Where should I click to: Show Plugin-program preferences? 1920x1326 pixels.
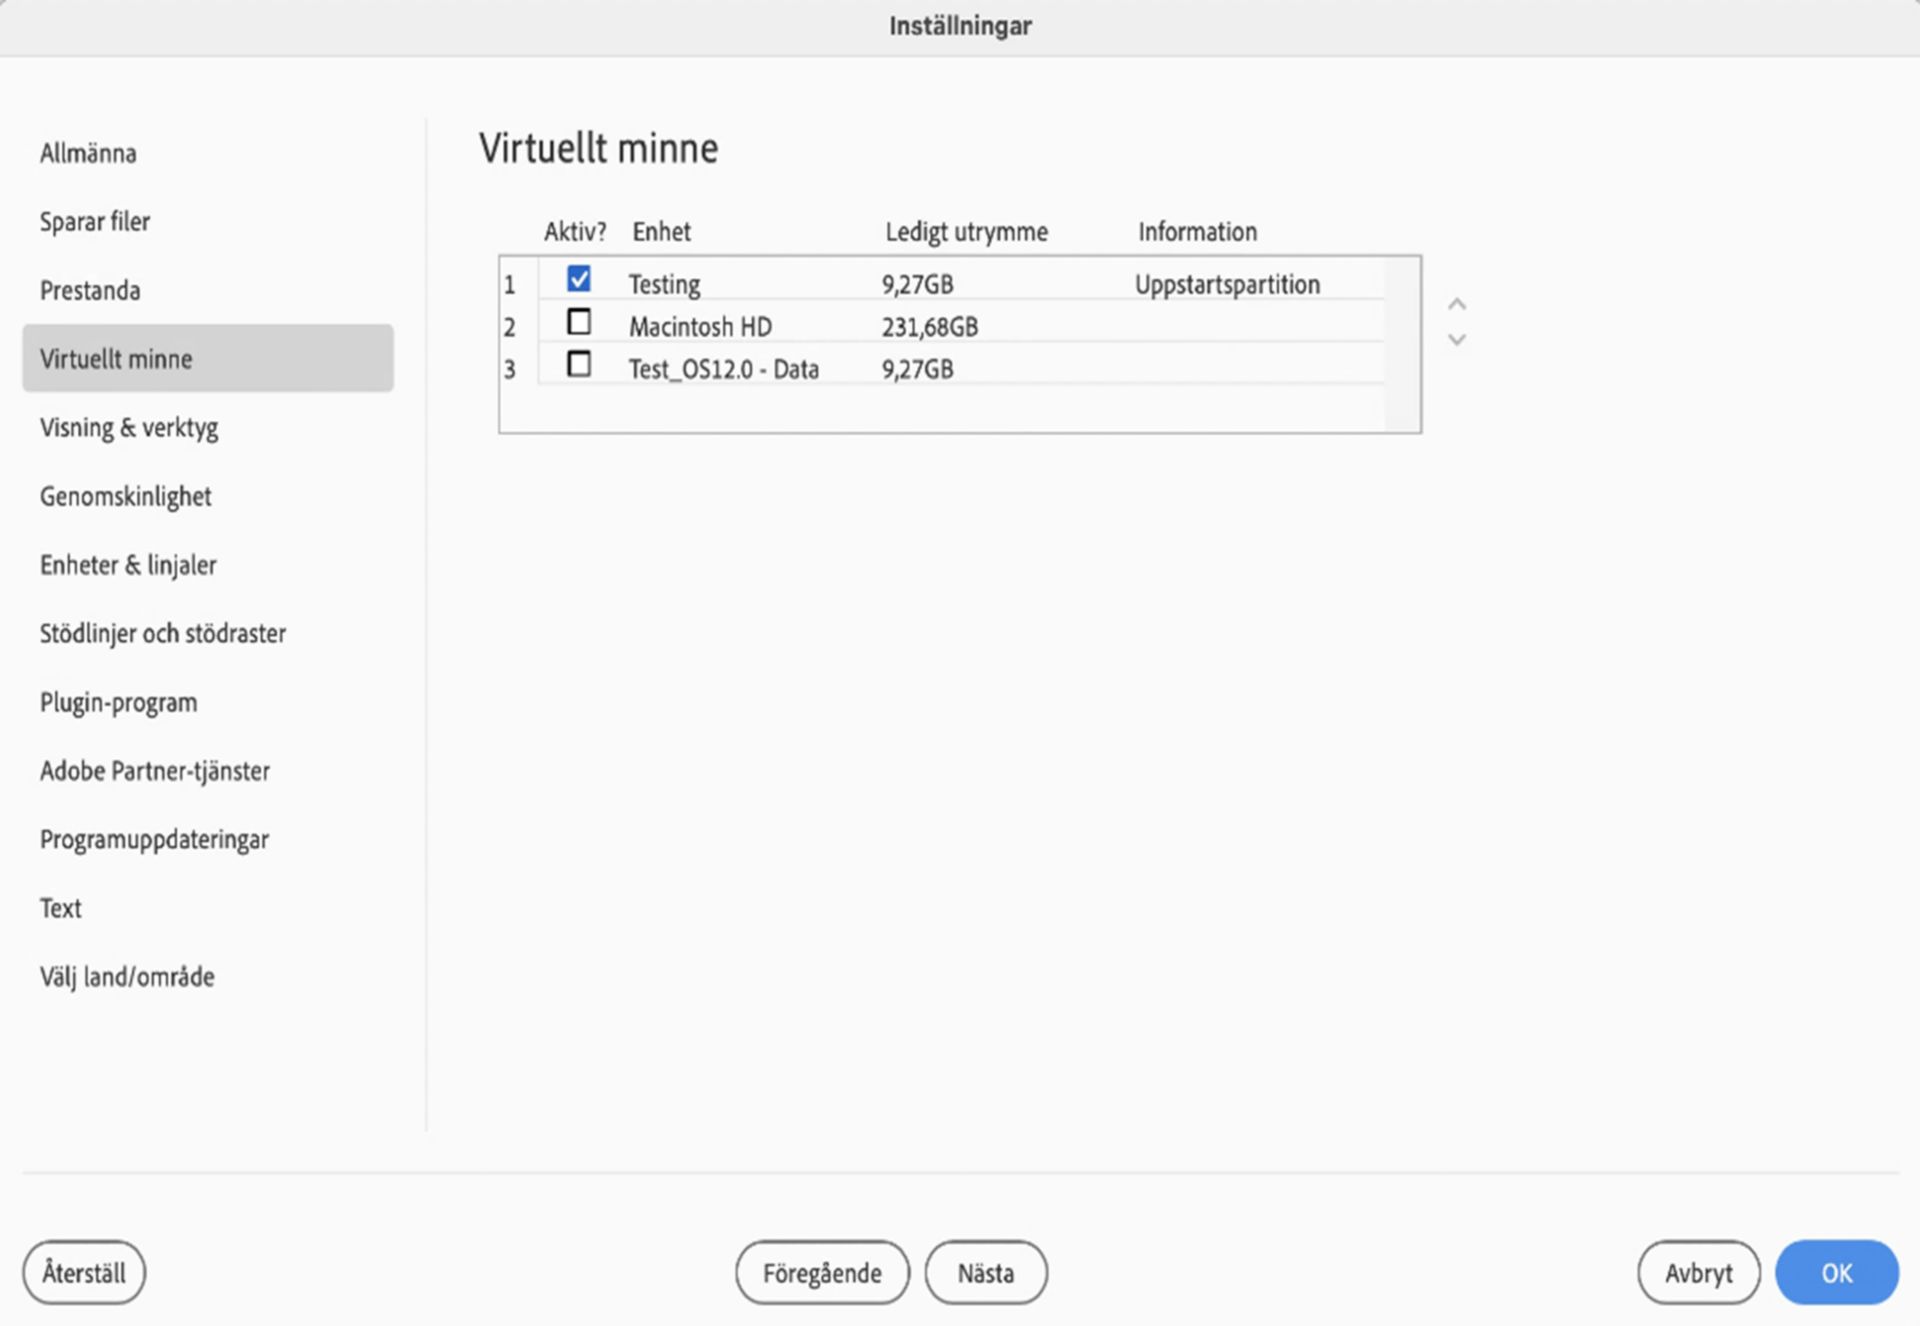119,703
